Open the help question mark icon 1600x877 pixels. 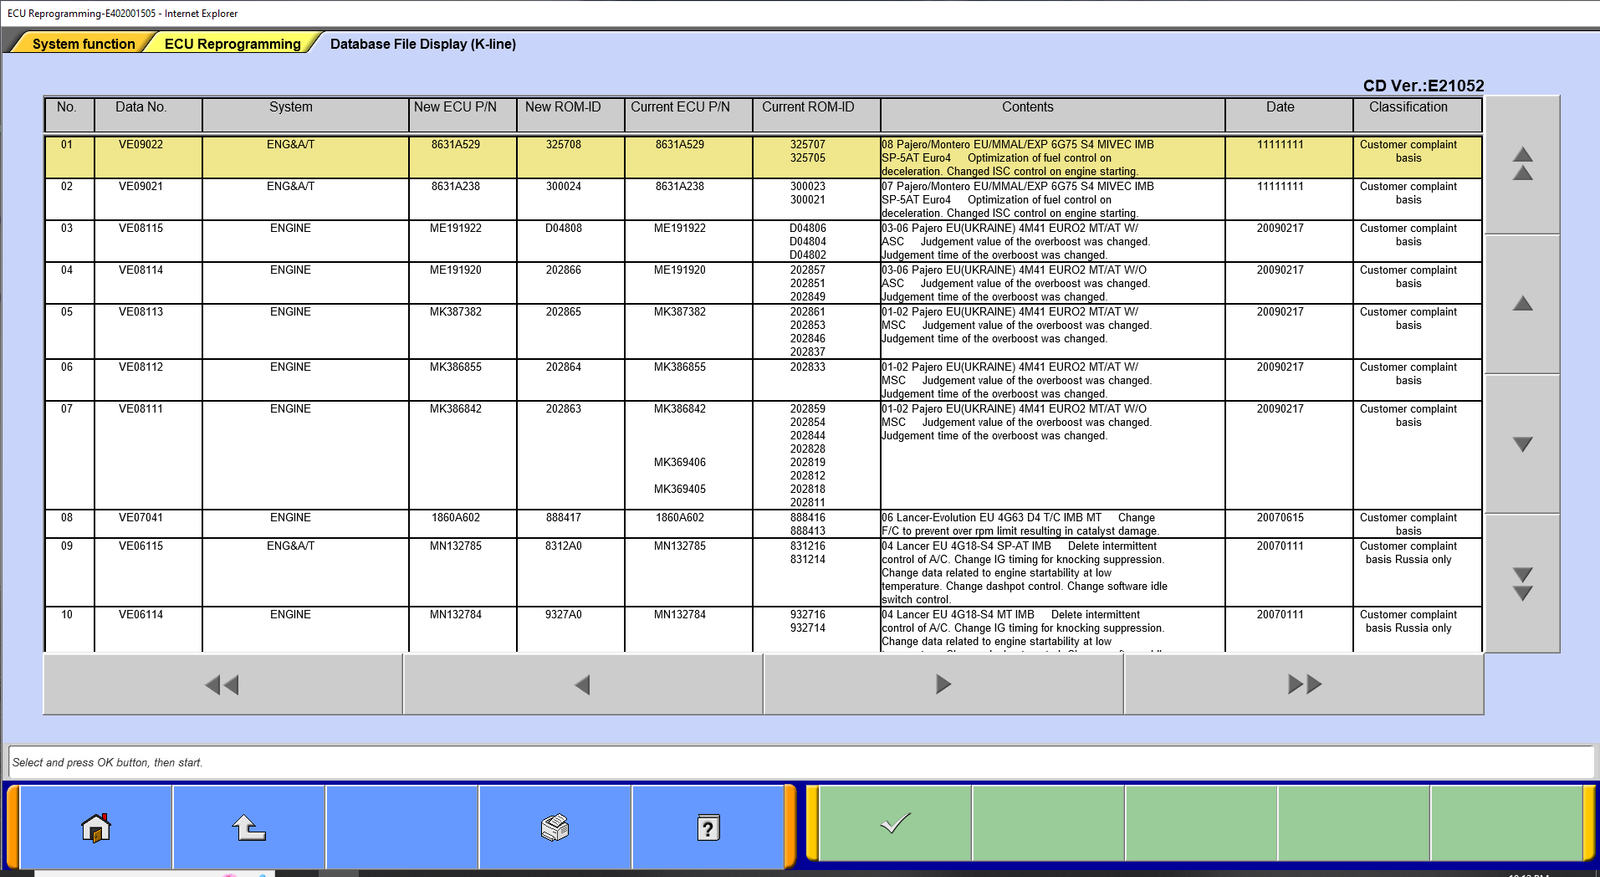tap(708, 827)
